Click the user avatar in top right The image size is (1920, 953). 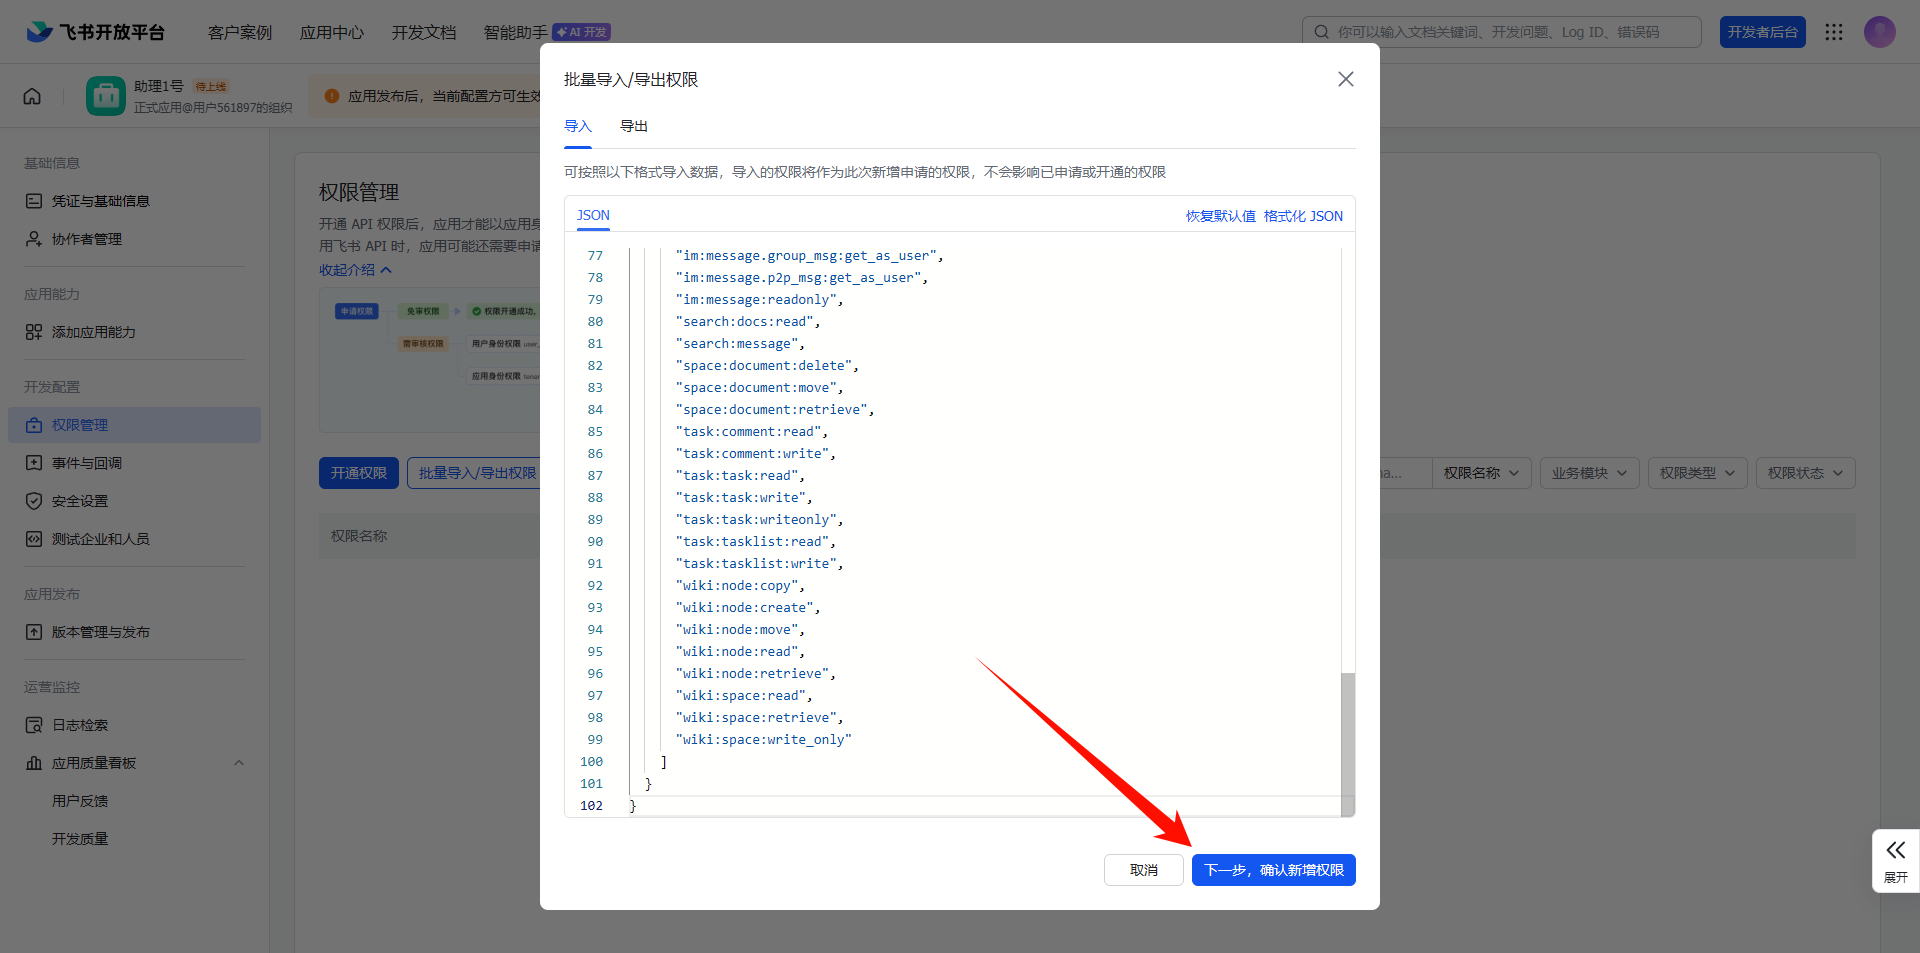pos(1879,32)
